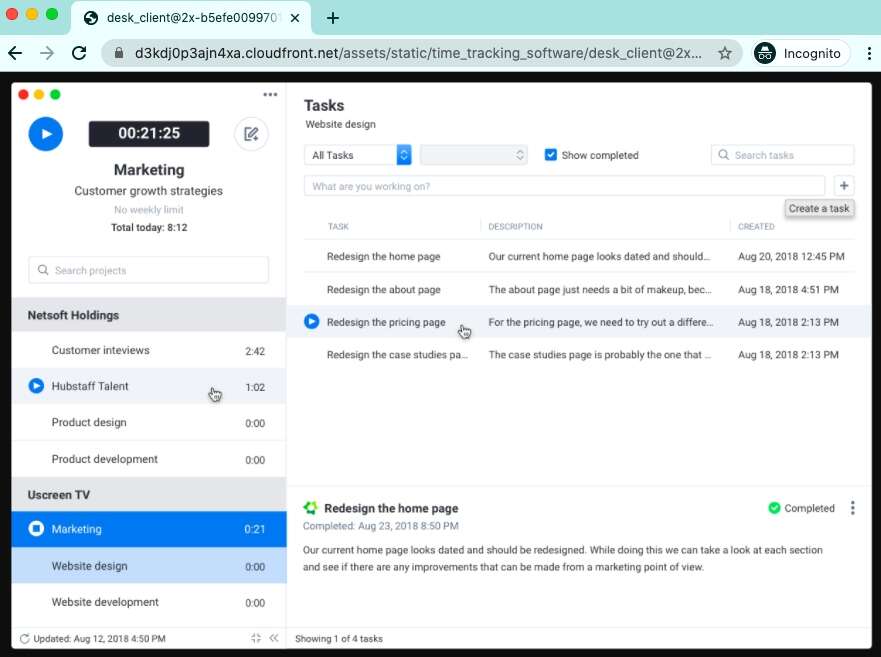Open the status dropdown beside All Tasks
881x657 pixels.
pyautogui.click(x=473, y=154)
